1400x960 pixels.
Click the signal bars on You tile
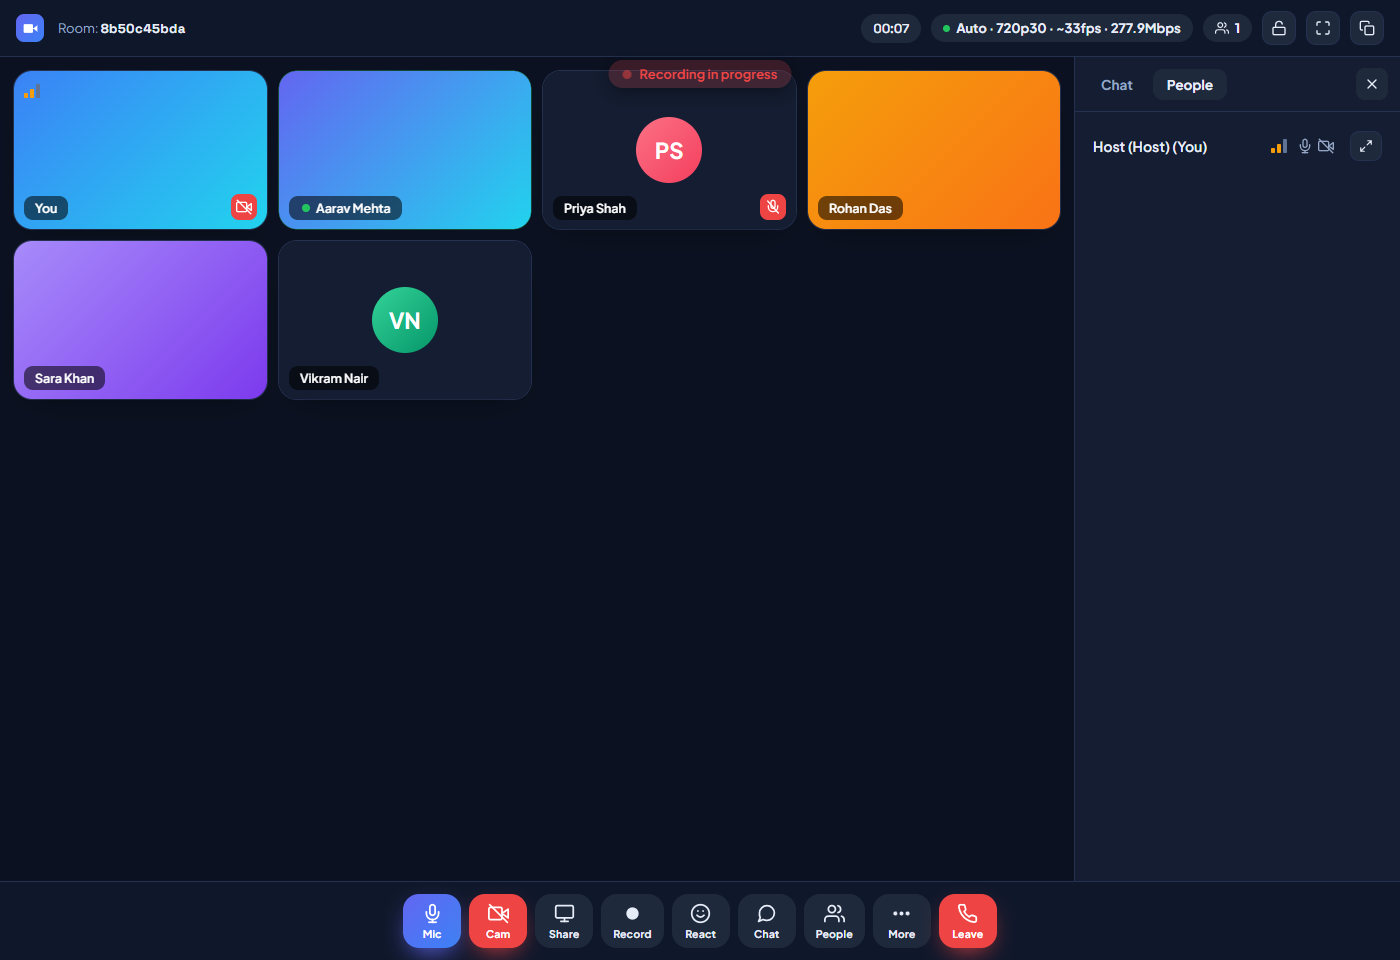(31, 92)
